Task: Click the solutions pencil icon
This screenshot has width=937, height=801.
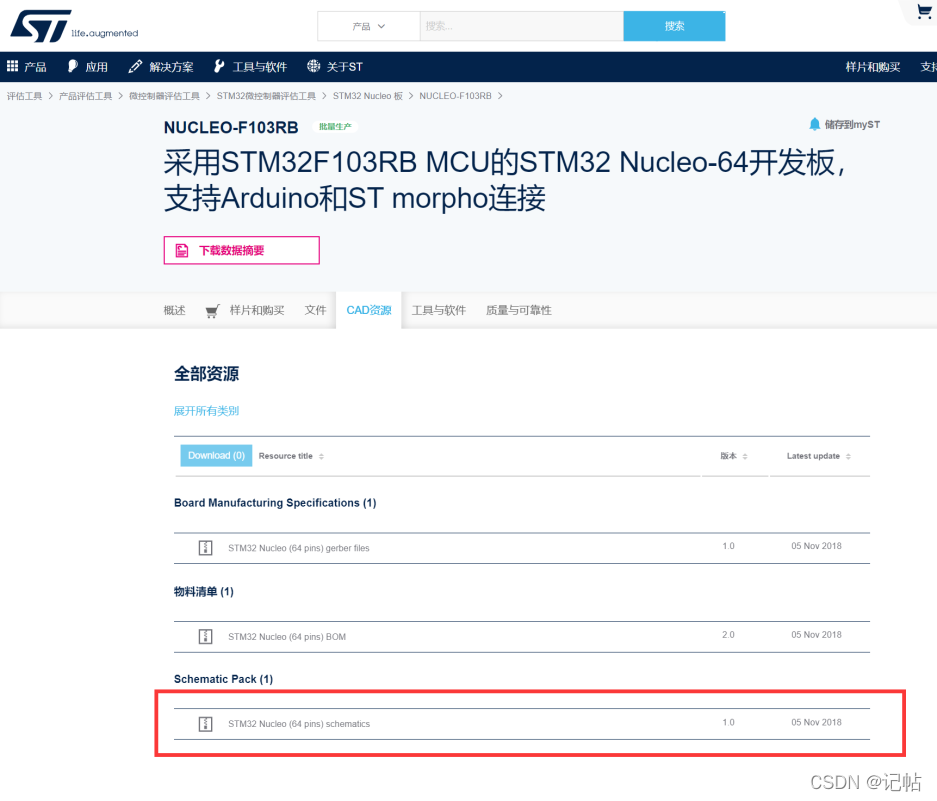Action: click(135, 66)
